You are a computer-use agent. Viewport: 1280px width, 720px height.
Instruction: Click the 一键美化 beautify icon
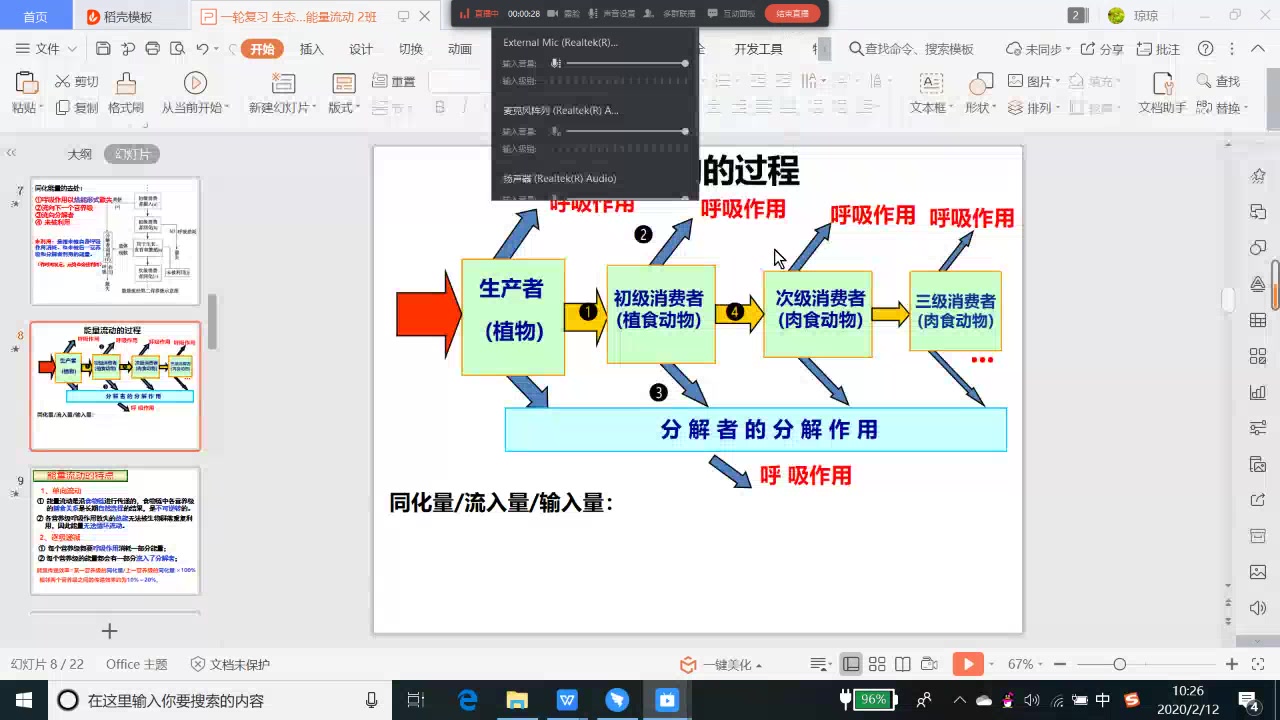pyautogui.click(x=688, y=663)
